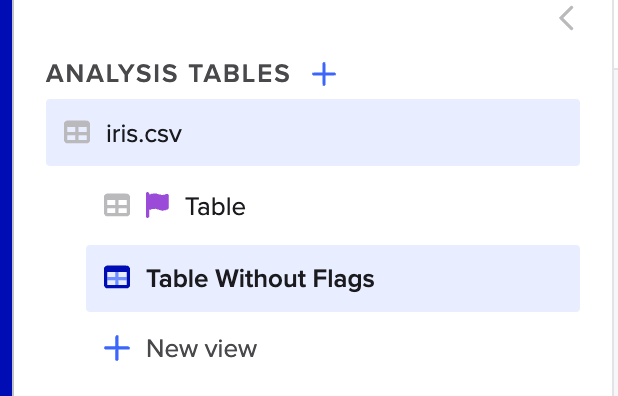
Task: Open the view named Table
Action: (215, 206)
